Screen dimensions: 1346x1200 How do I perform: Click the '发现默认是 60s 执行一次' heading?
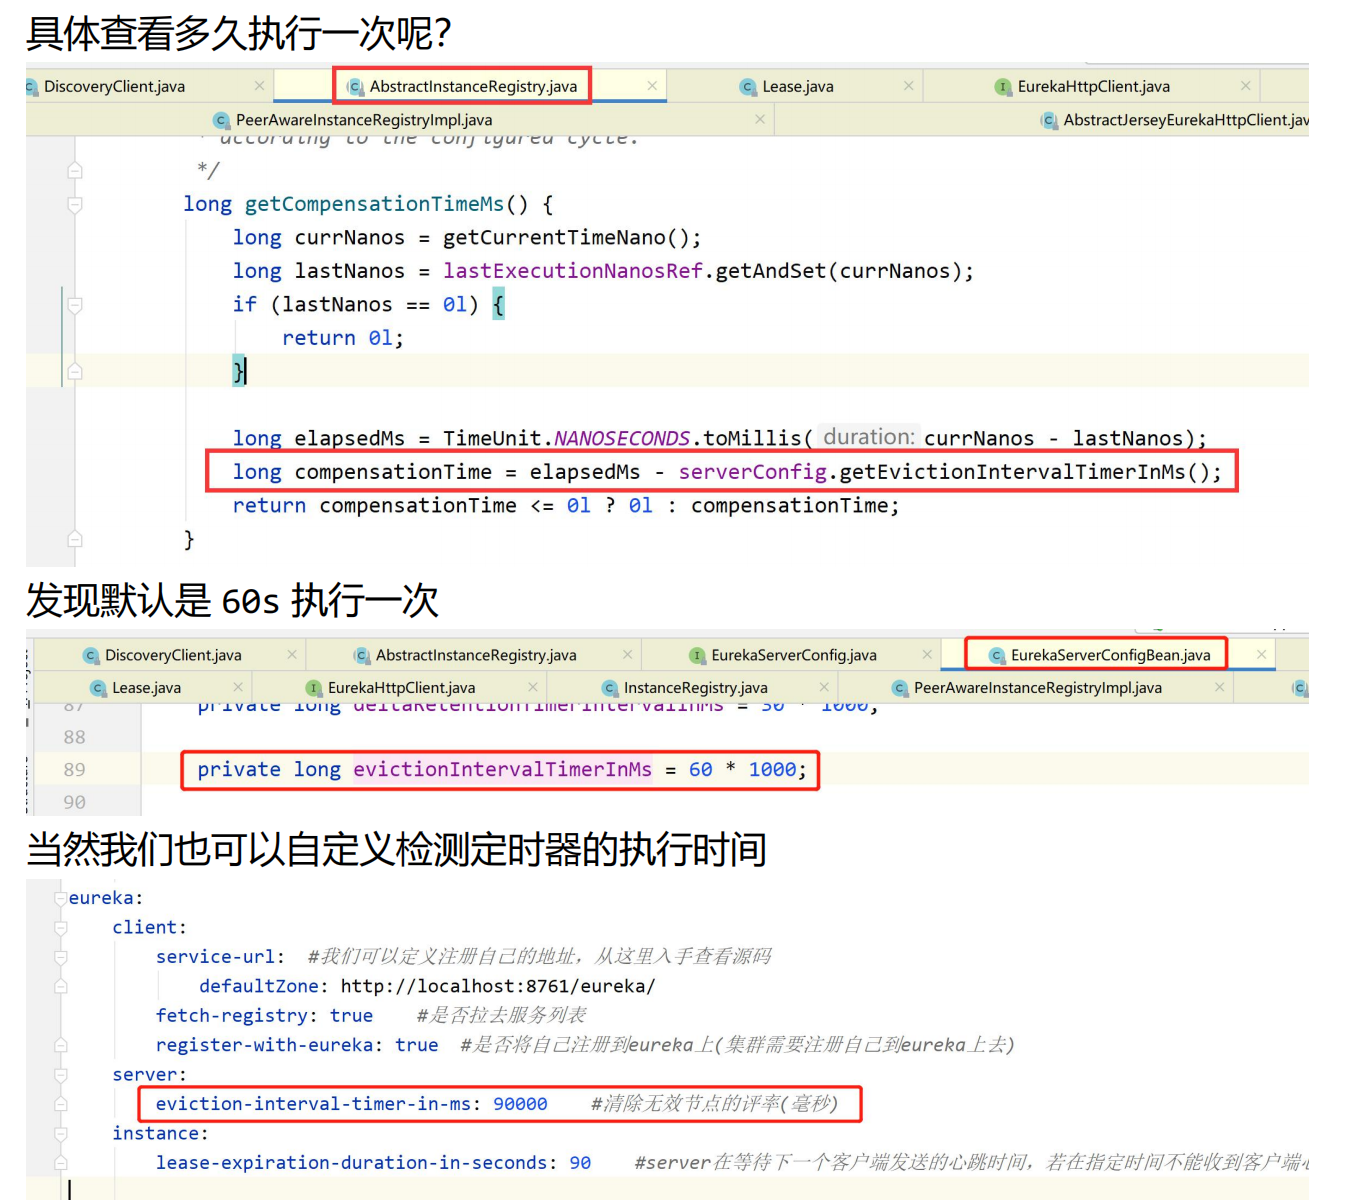[x=232, y=601]
